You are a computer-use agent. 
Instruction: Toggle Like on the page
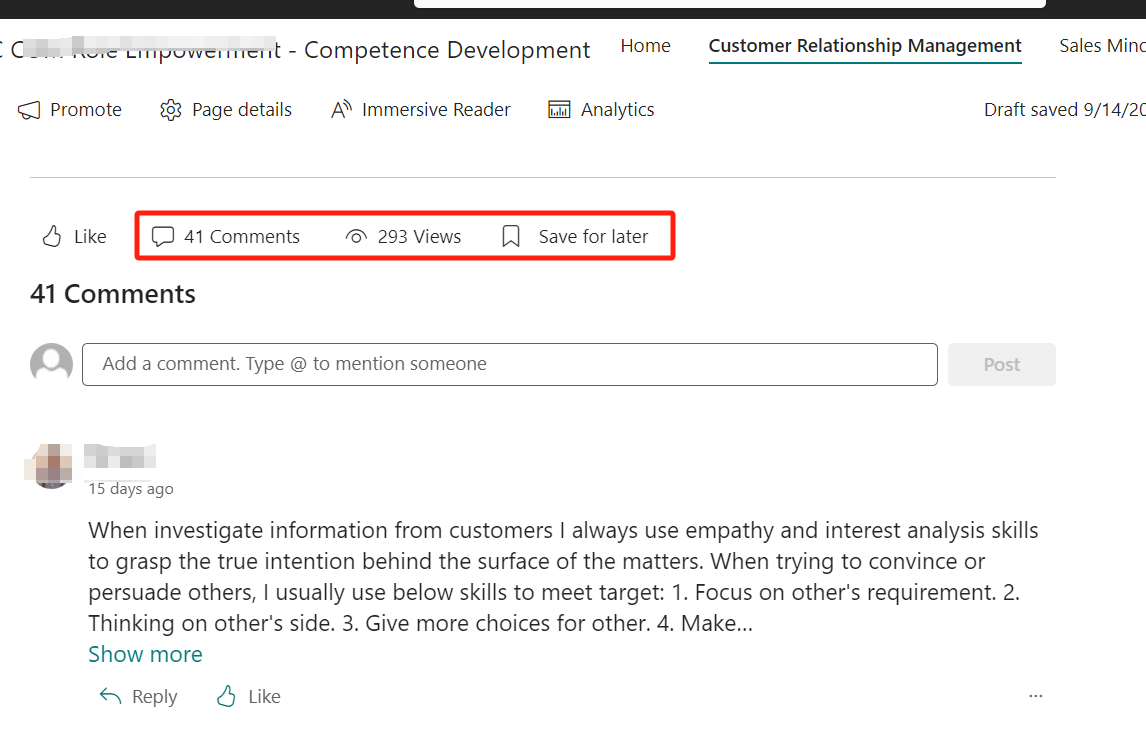(72, 236)
